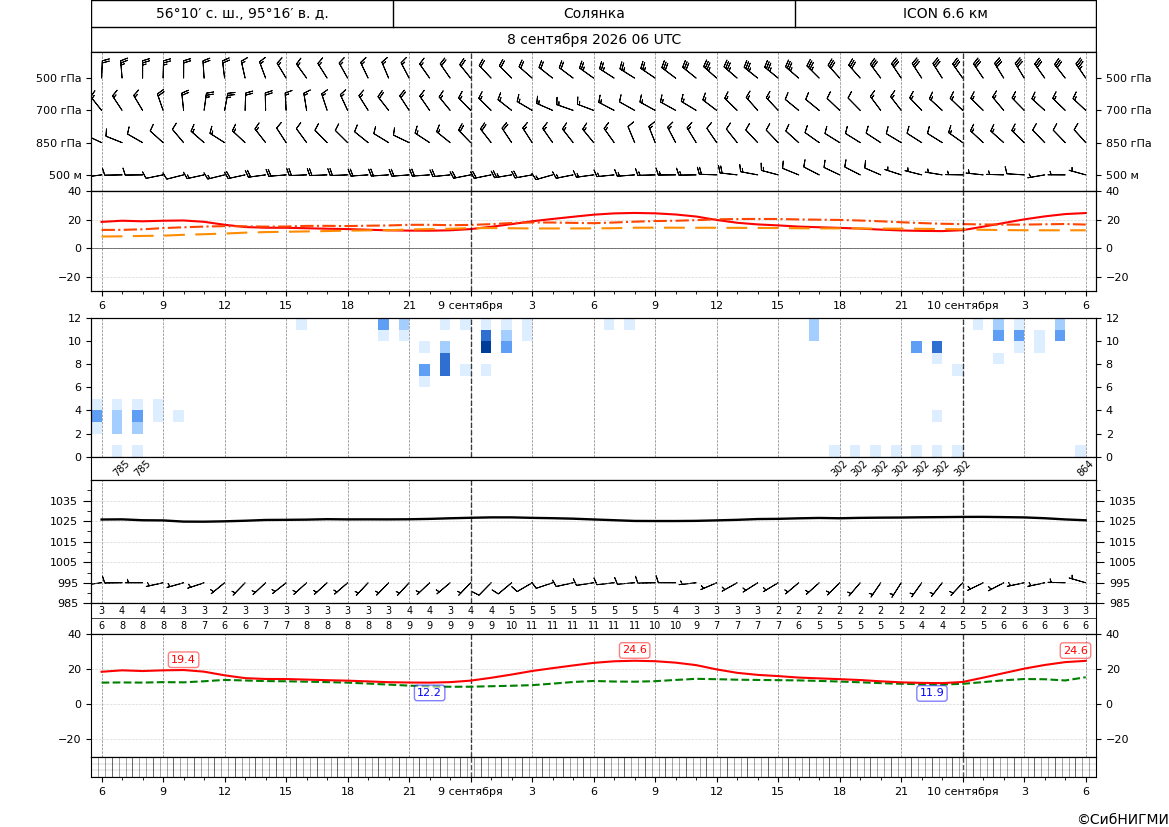Click the first wind barb at 500 гПа level
This screenshot has width=1169, height=827.
point(105,68)
